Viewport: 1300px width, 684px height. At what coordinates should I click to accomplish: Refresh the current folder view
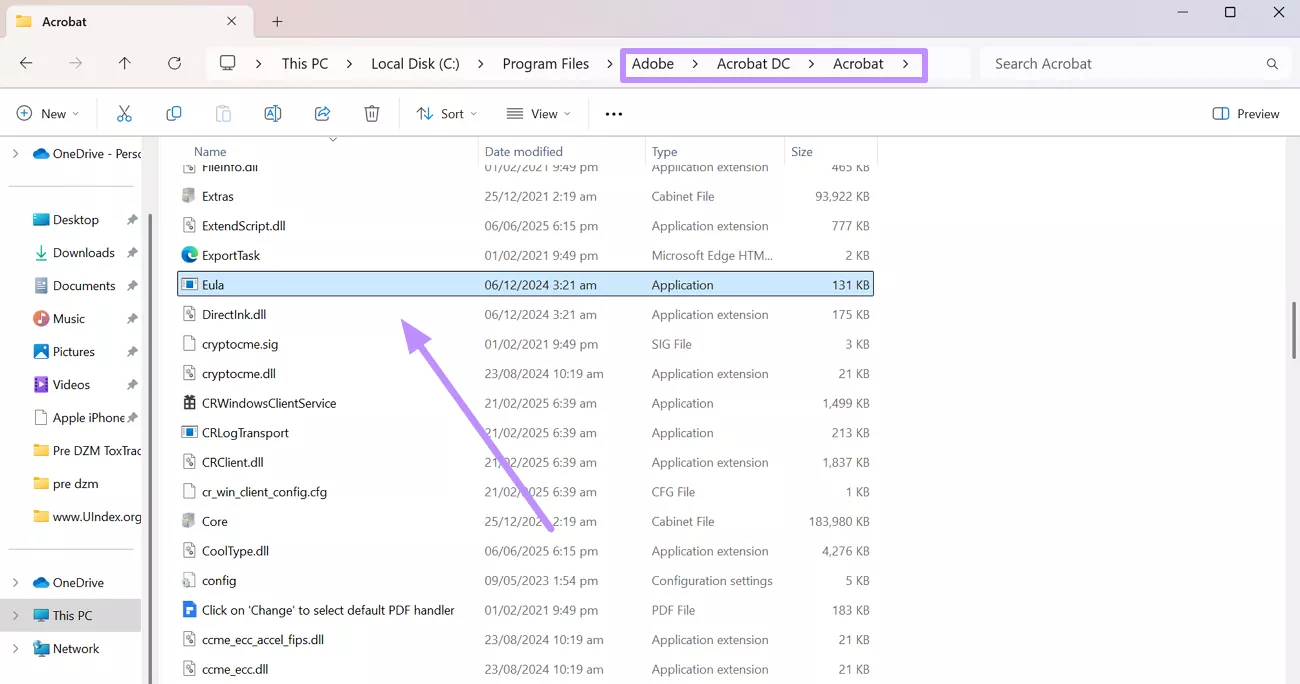pyautogui.click(x=174, y=63)
